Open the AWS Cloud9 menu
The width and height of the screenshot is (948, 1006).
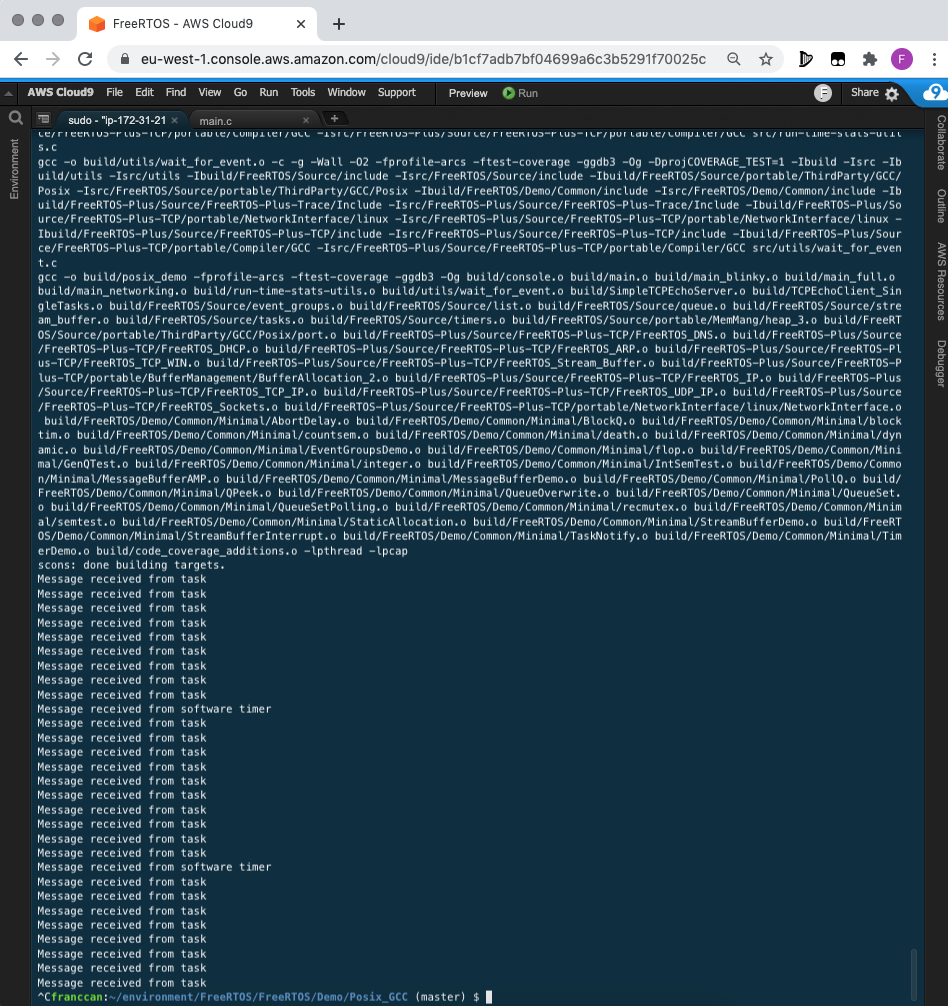coord(60,92)
